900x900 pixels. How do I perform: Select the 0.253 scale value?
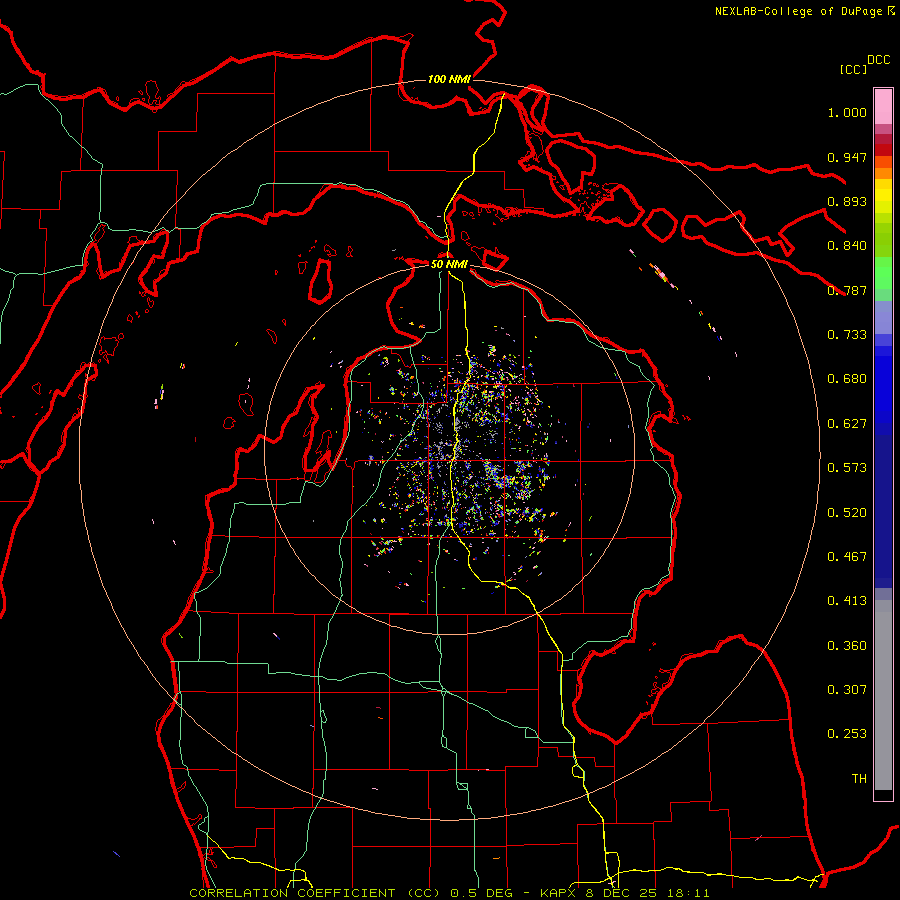coord(847,734)
